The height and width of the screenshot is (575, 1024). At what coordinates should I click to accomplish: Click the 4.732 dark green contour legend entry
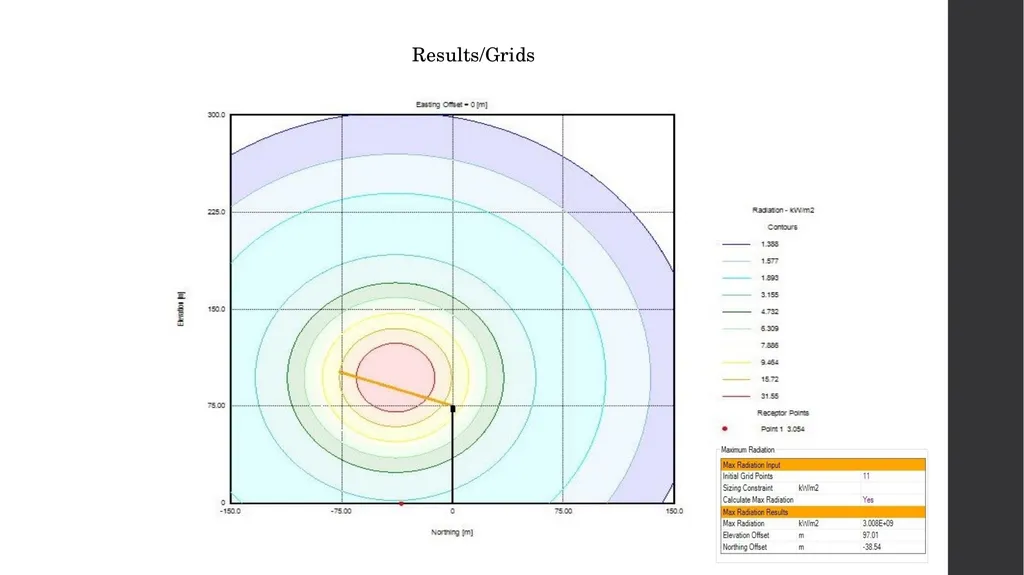750,312
